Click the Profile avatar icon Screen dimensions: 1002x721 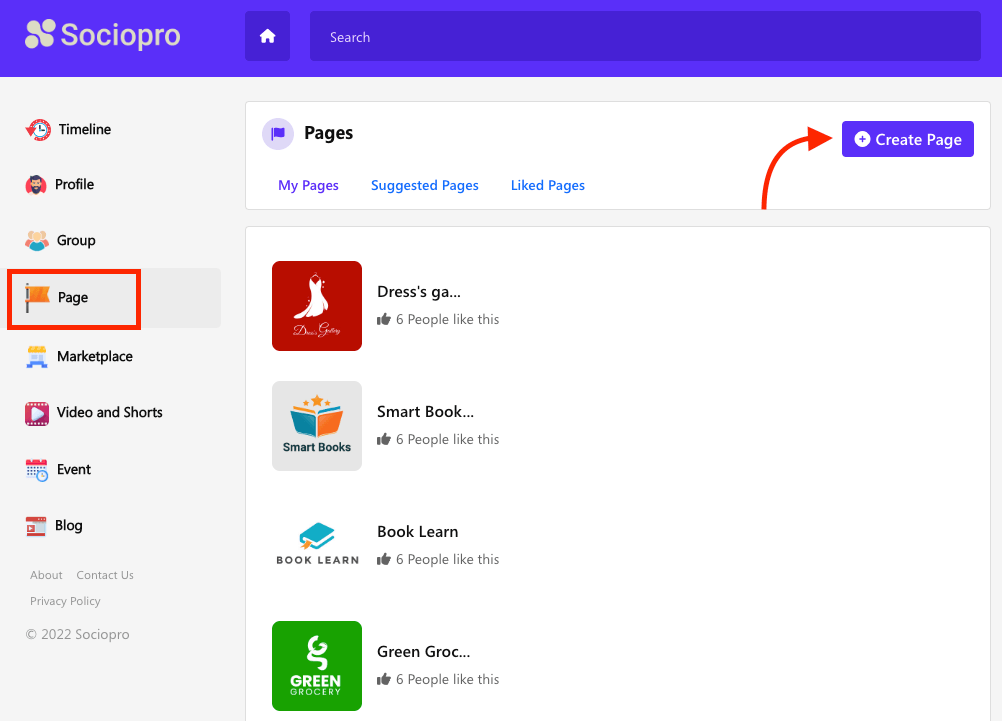36,185
